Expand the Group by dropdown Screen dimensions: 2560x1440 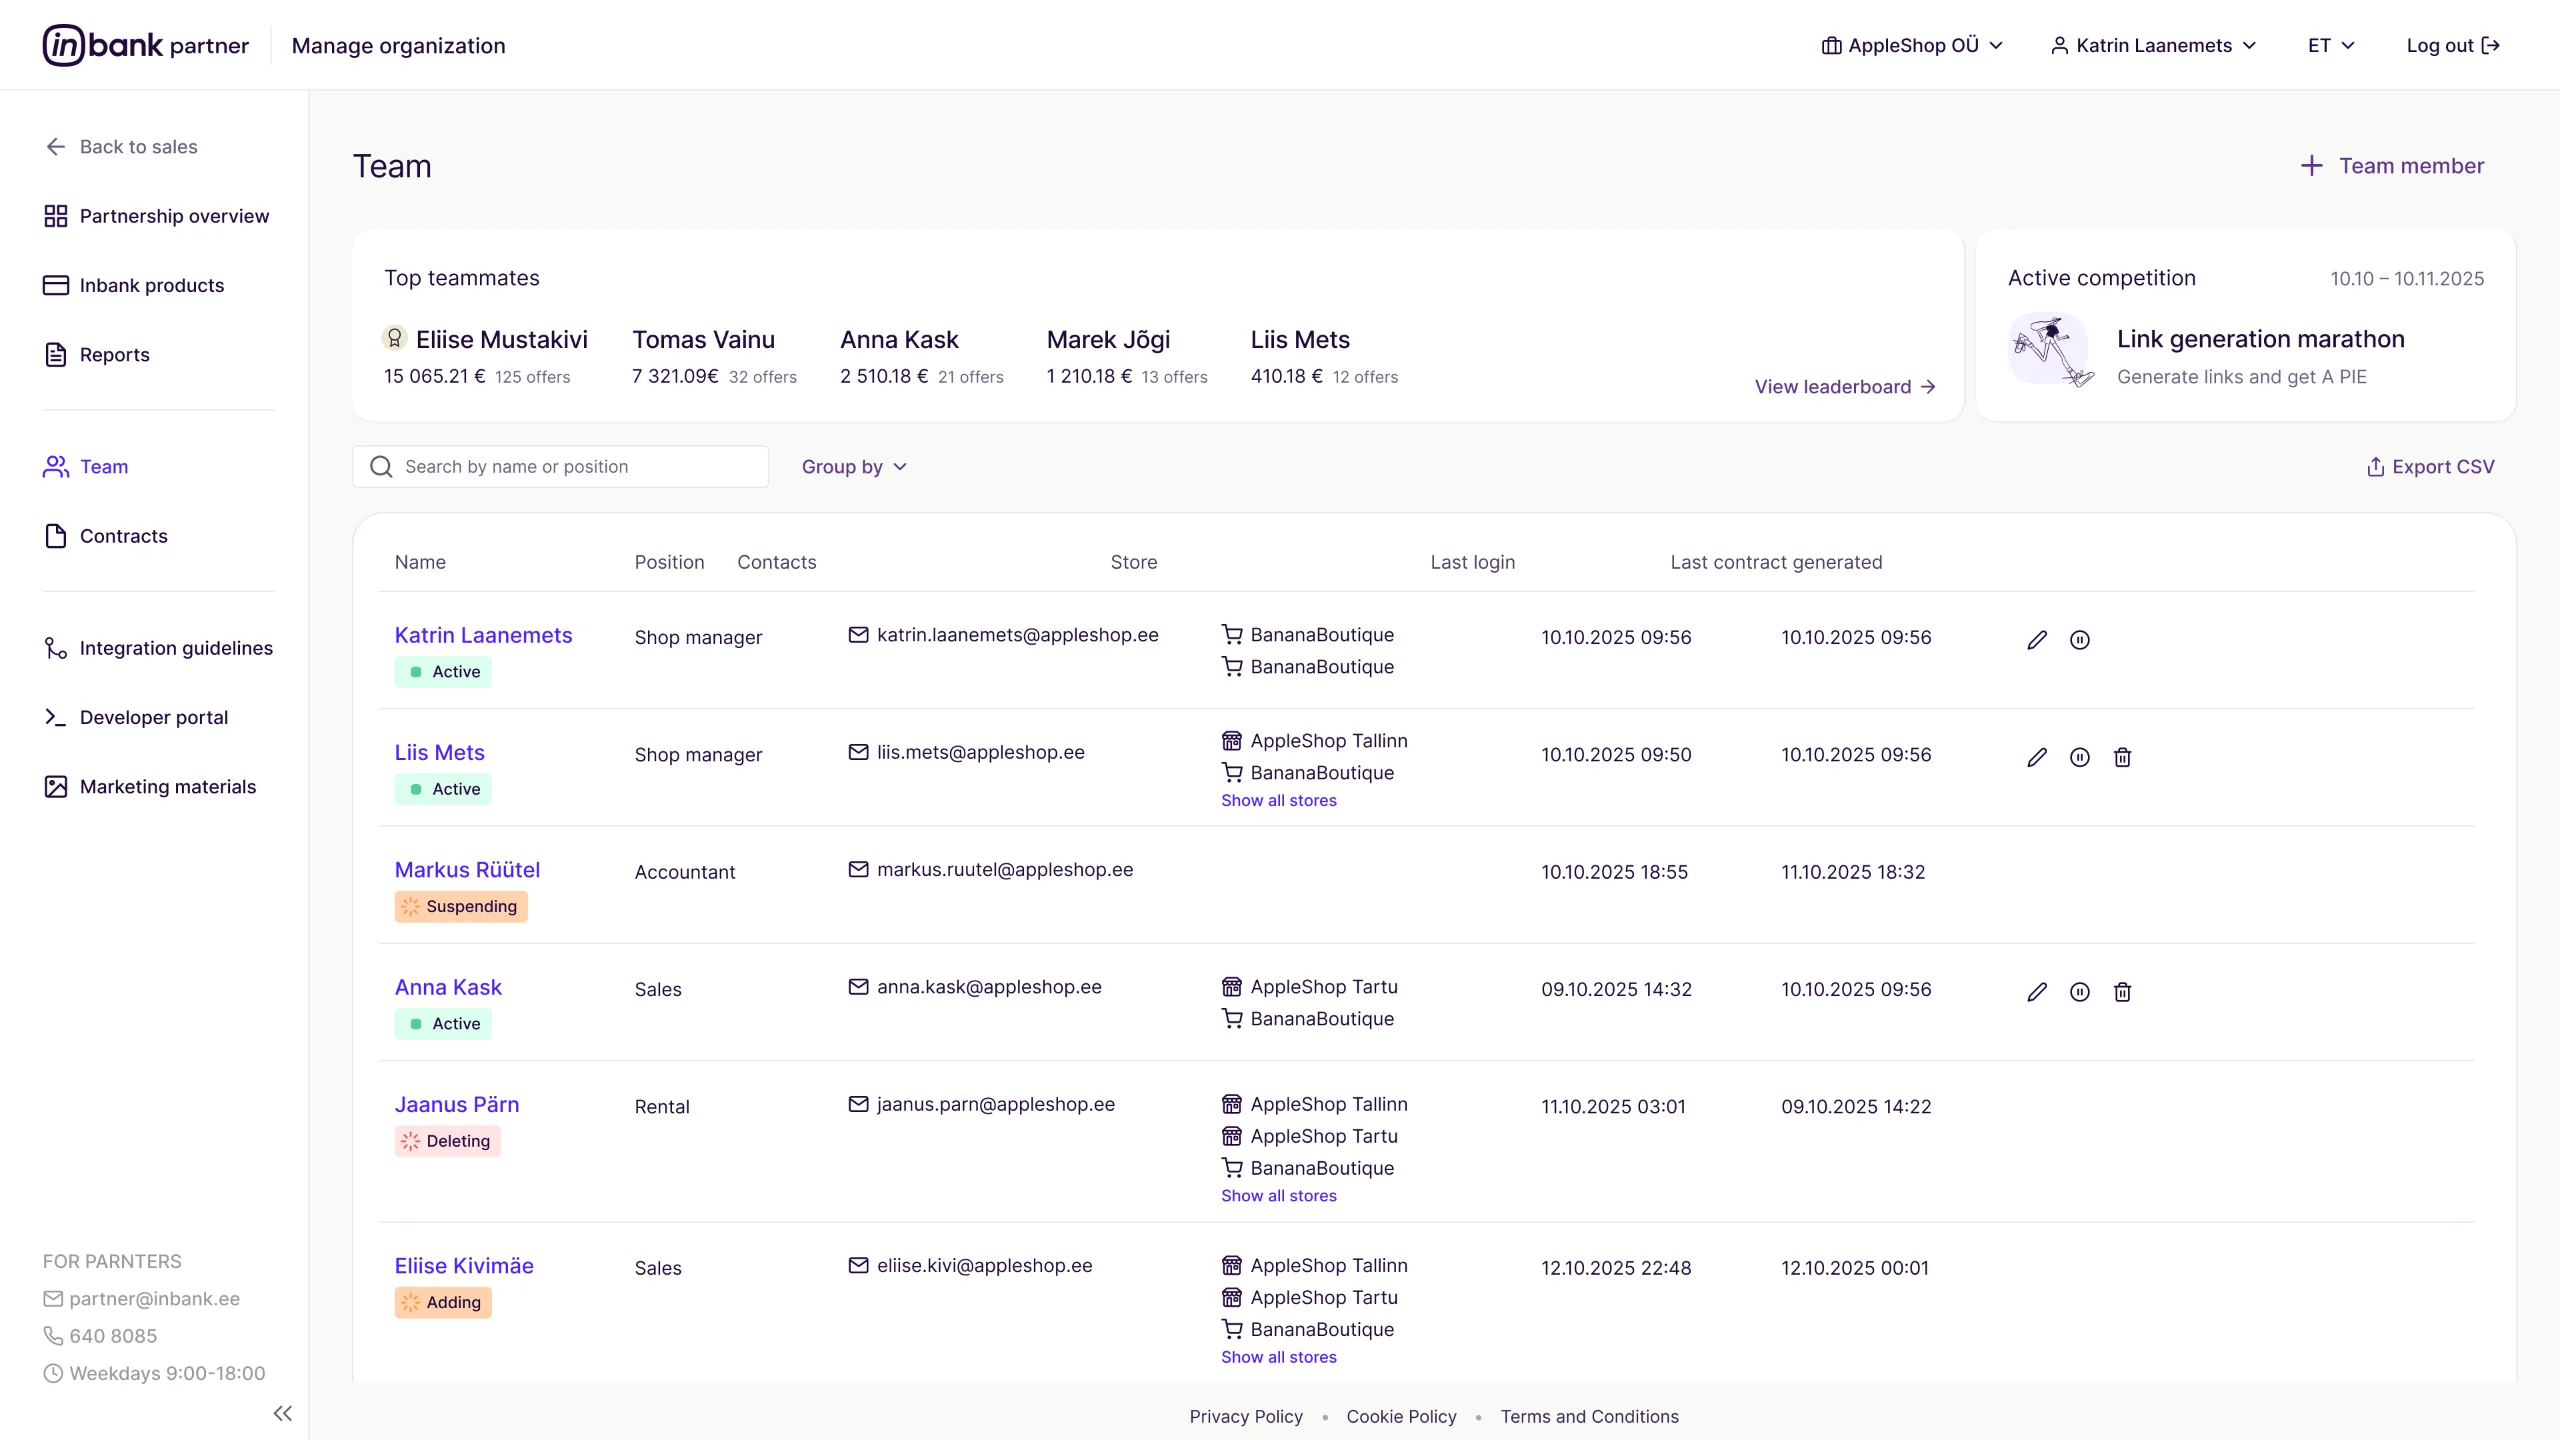pos(854,467)
